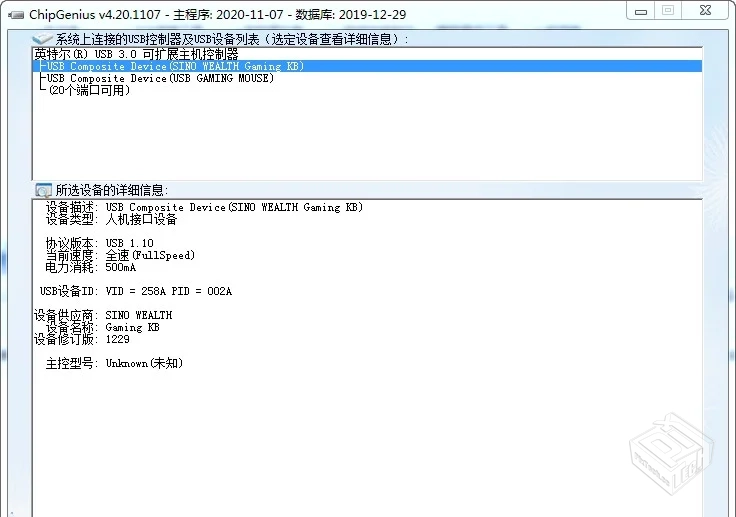Click the 当前速度 FullSpeed line

pyautogui.click(x=120, y=255)
